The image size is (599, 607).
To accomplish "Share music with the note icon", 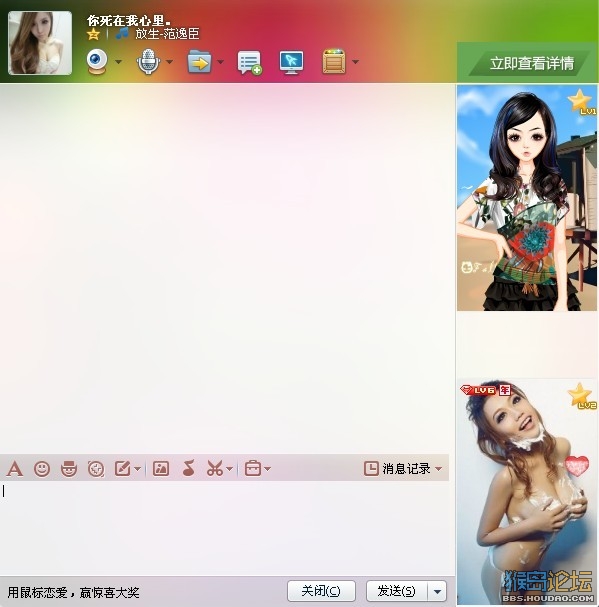I will pos(189,468).
